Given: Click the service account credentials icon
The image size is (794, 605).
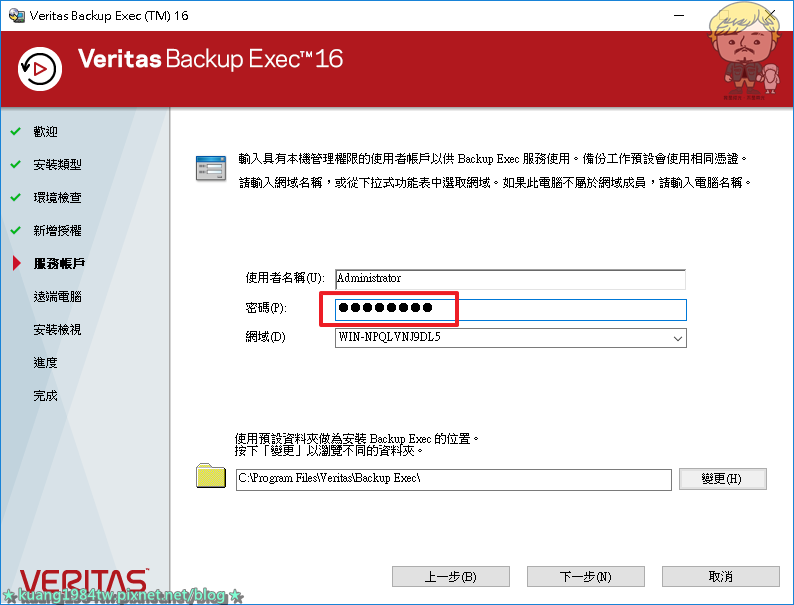Looking at the screenshot, I should tap(211, 169).
